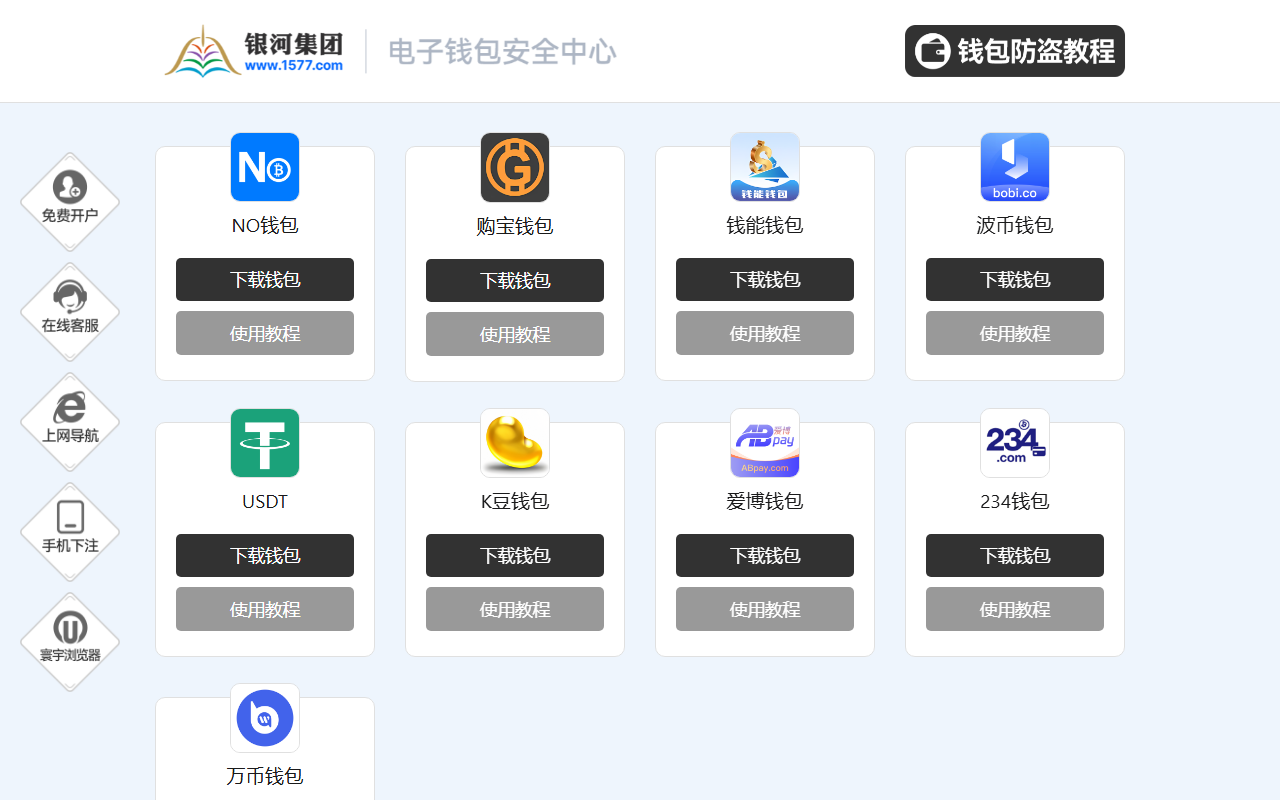
Task: Click the 钱能钱包 name label
Action: tap(765, 226)
